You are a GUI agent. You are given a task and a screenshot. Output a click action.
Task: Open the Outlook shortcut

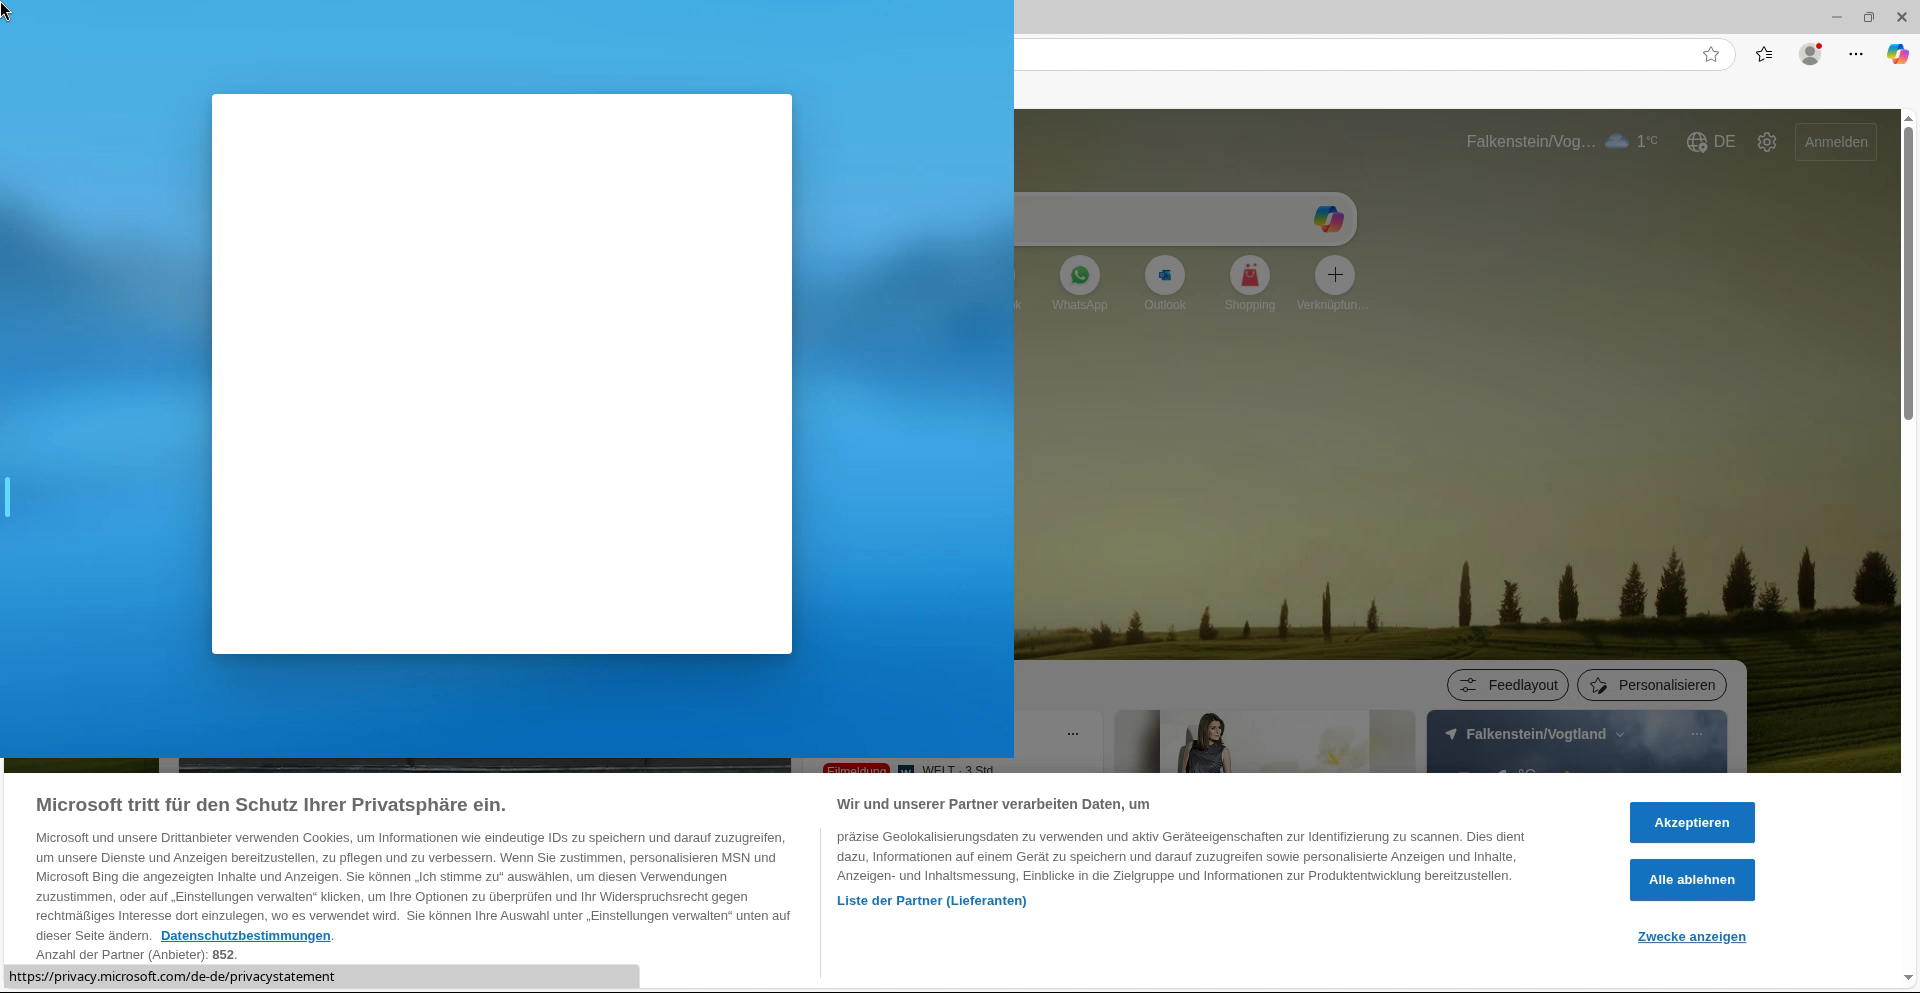pyautogui.click(x=1164, y=276)
